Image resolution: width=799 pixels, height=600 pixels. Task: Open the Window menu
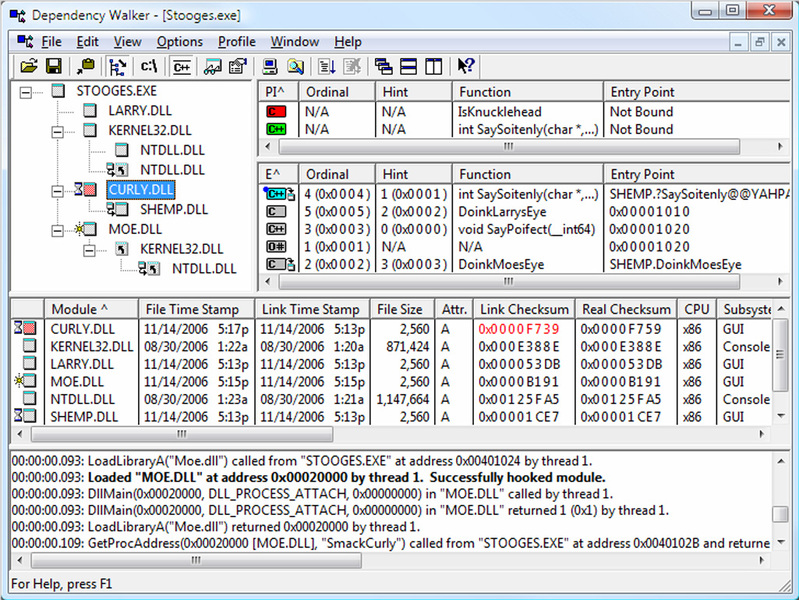(295, 42)
